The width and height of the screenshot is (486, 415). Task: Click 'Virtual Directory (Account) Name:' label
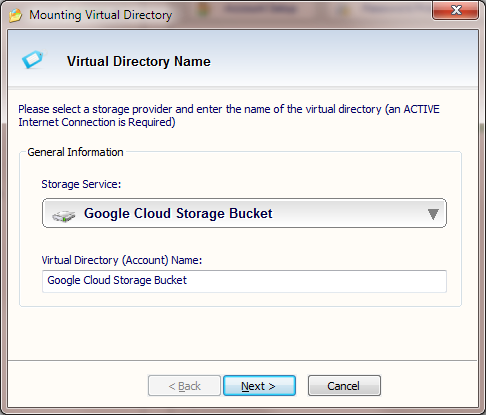(122, 260)
